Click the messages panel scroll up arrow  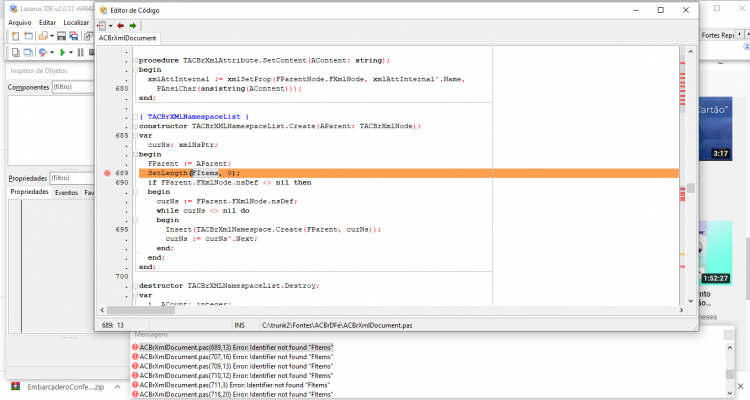[x=729, y=348]
